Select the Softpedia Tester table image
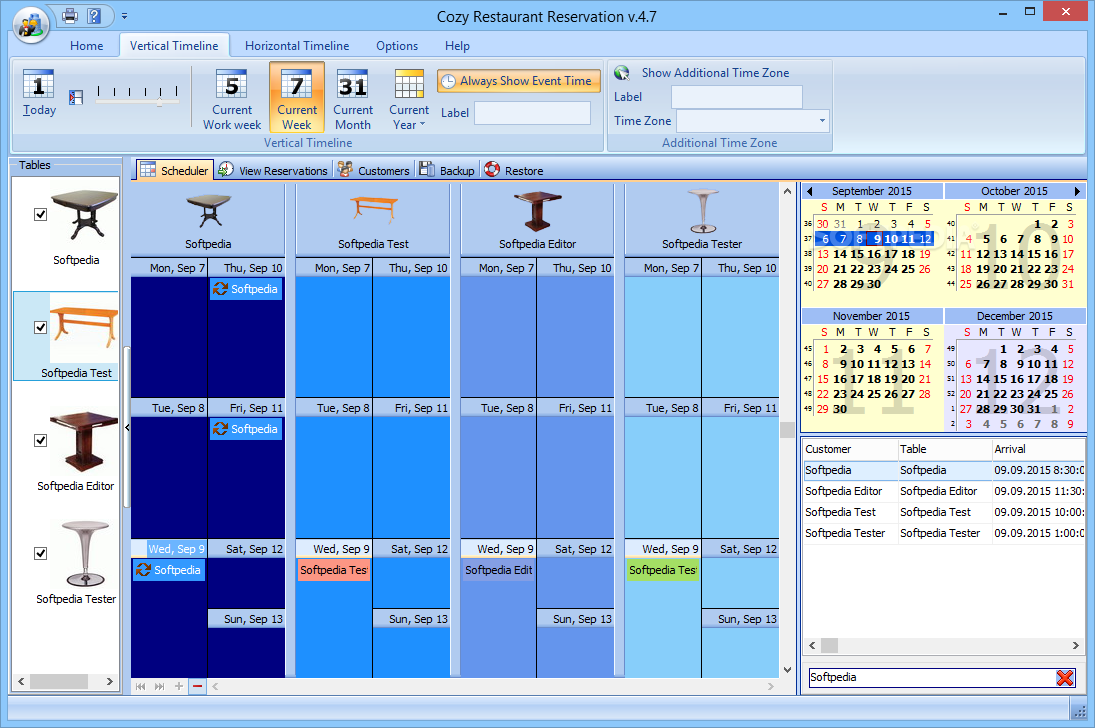 pos(85,553)
